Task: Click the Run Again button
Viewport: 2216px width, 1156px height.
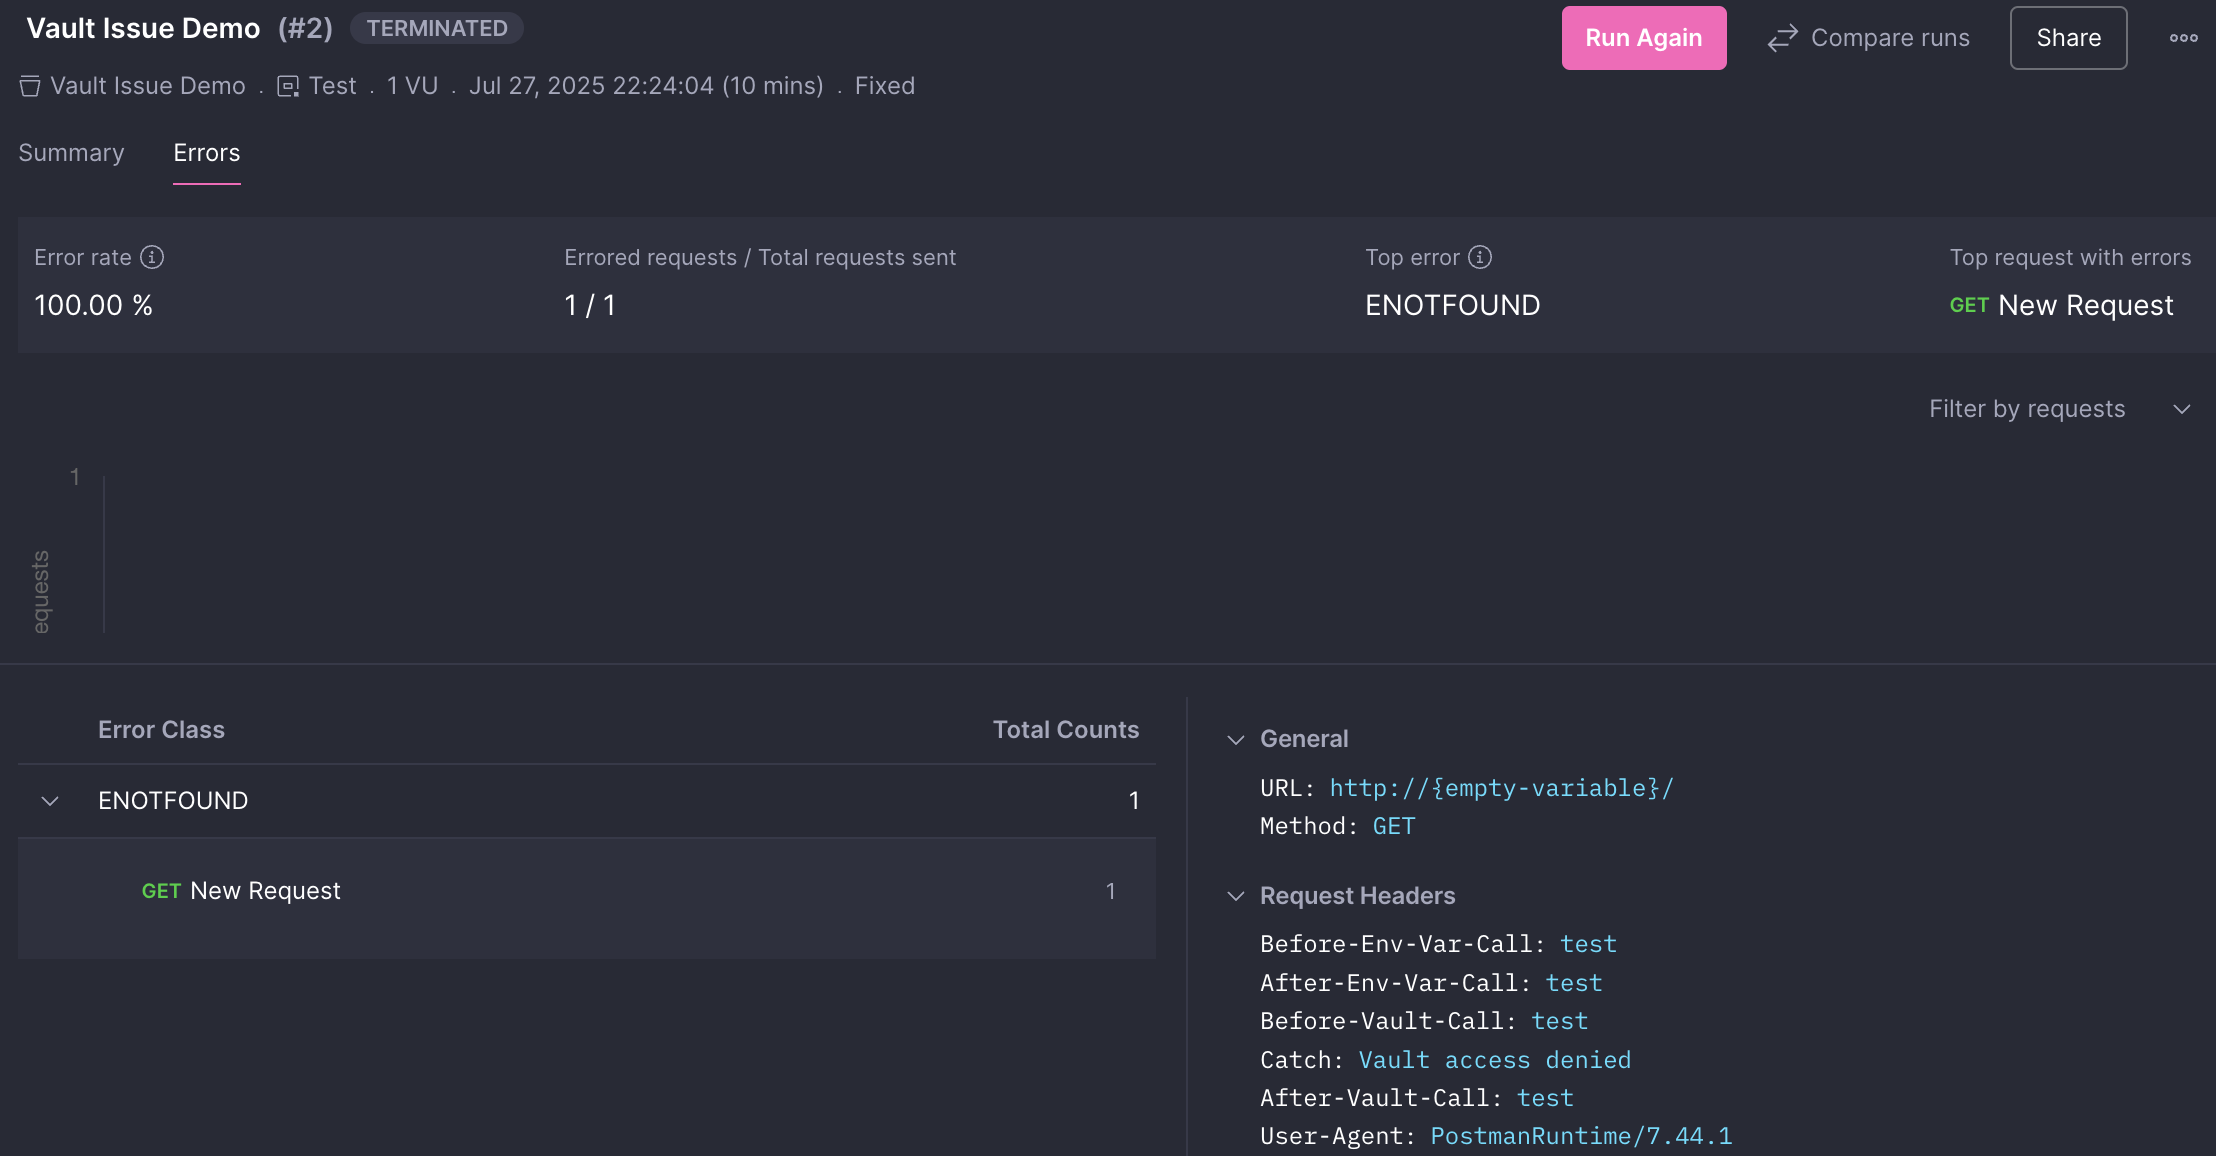Action: pyautogui.click(x=1643, y=38)
